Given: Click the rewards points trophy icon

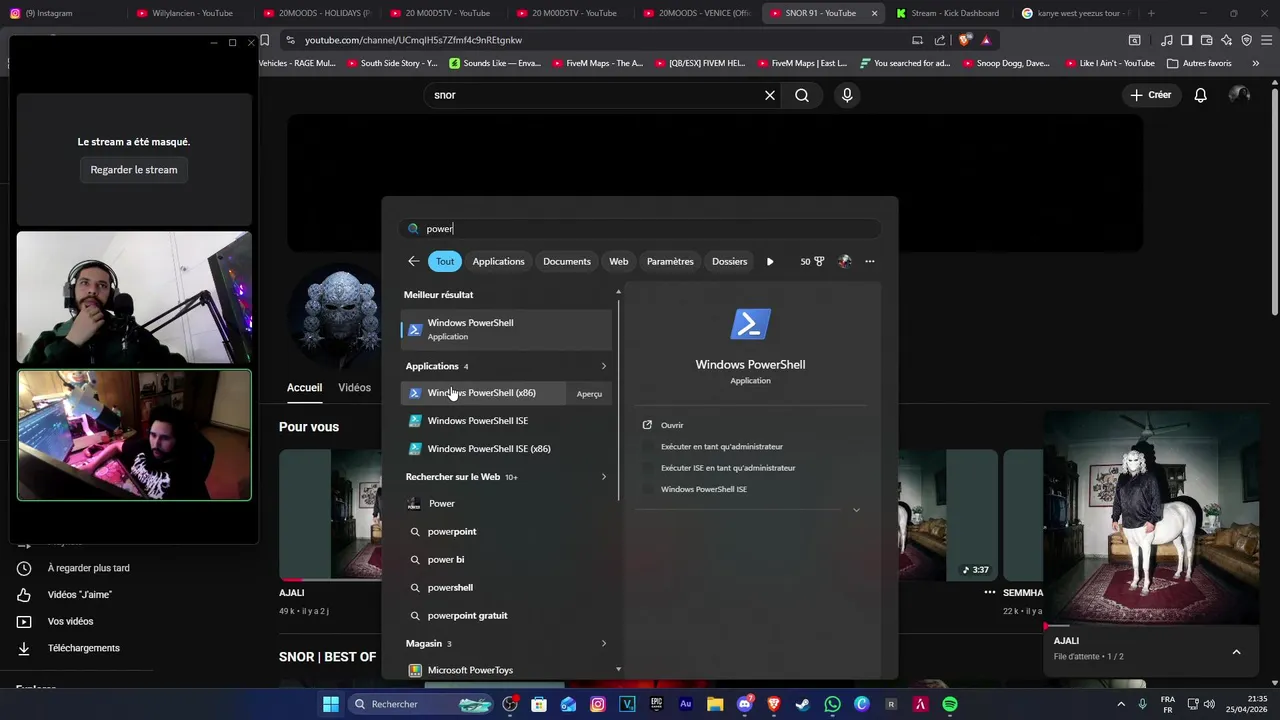Looking at the screenshot, I should 819,261.
